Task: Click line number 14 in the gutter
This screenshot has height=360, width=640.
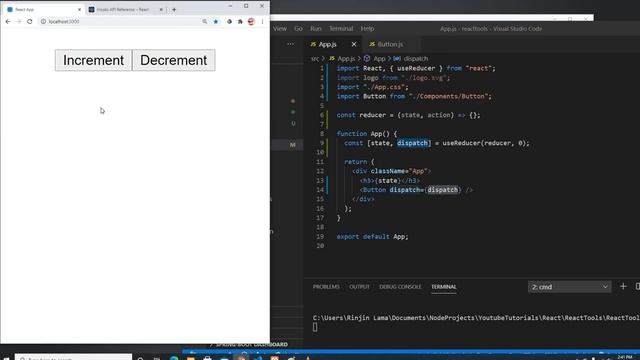Action: pyautogui.click(x=320, y=190)
